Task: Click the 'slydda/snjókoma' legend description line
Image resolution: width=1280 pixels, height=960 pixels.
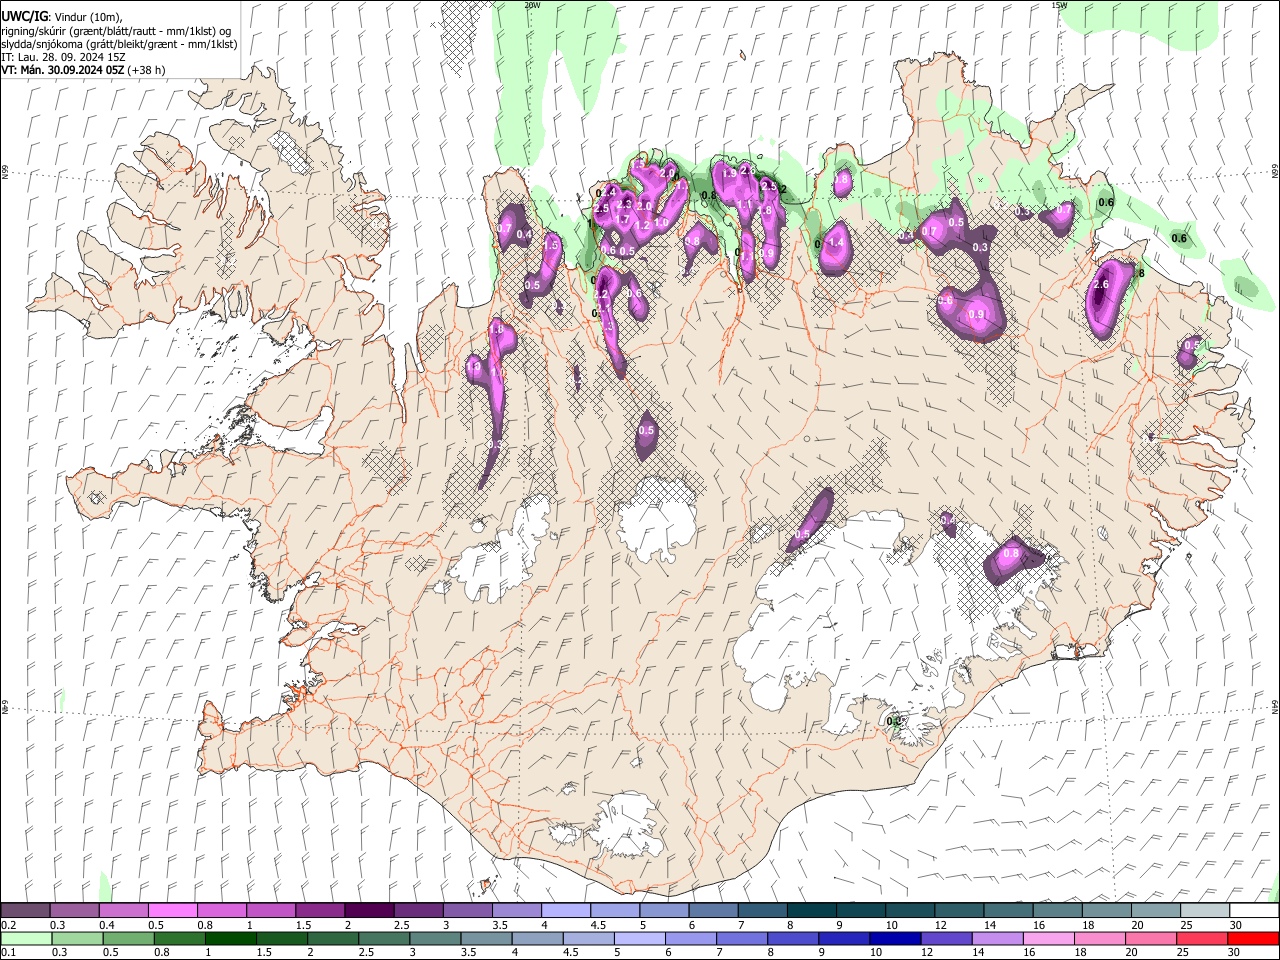Action: (119, 44)
